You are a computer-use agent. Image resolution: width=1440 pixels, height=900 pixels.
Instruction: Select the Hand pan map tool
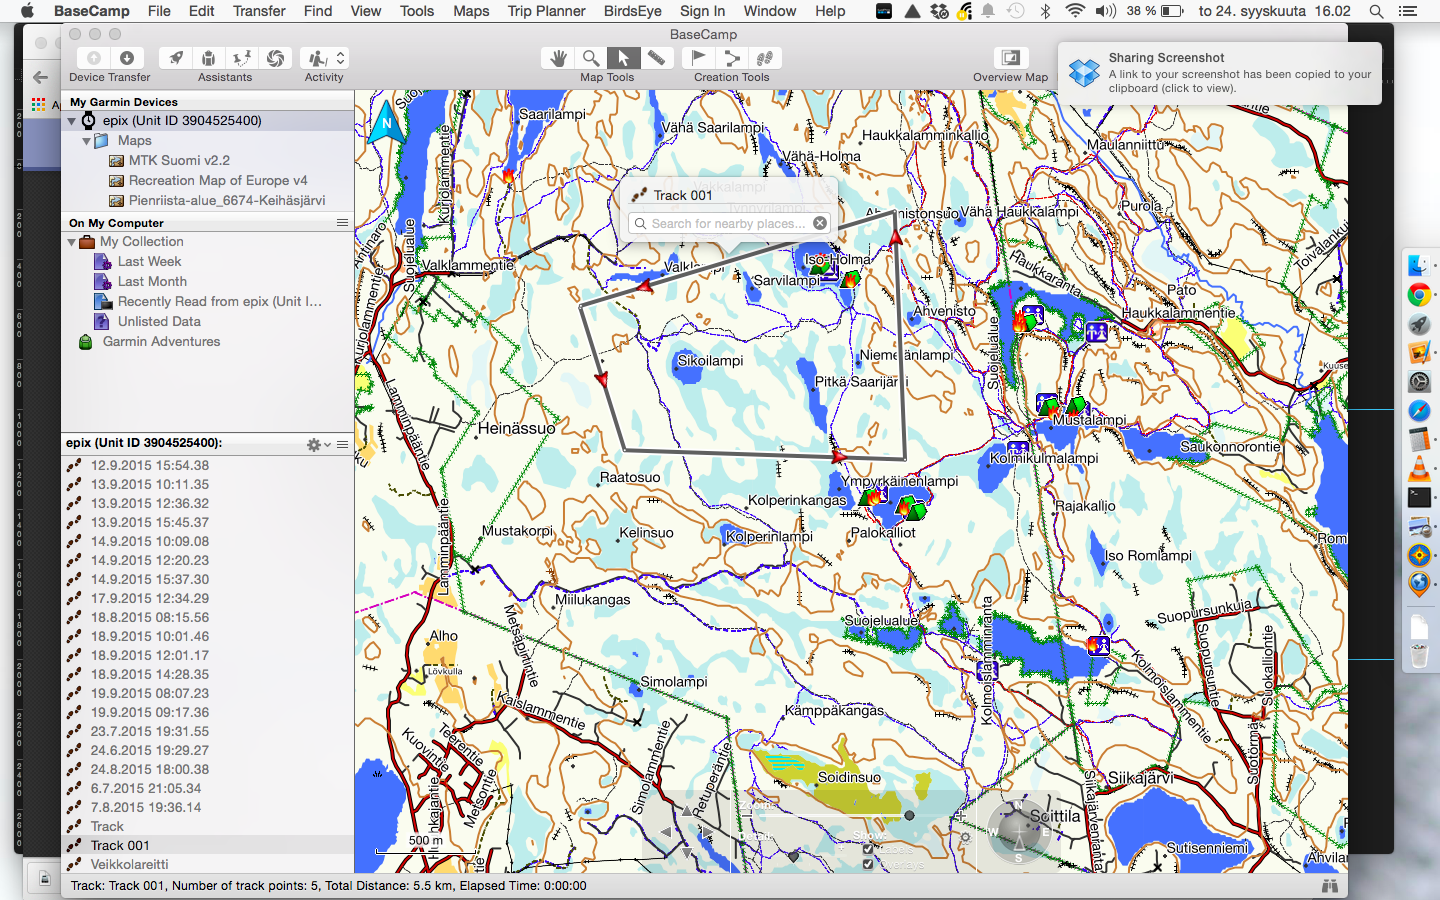coord(559,58)
